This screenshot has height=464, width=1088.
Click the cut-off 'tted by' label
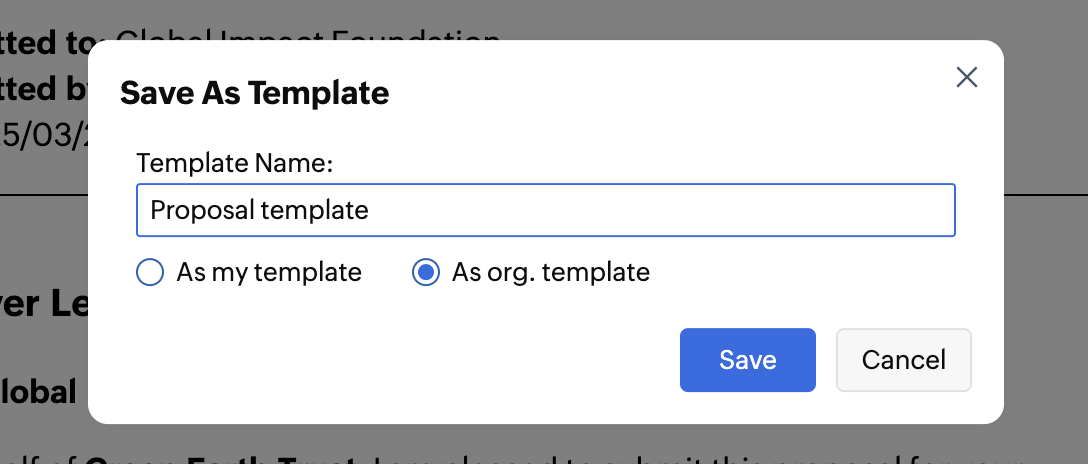[43, 89]
